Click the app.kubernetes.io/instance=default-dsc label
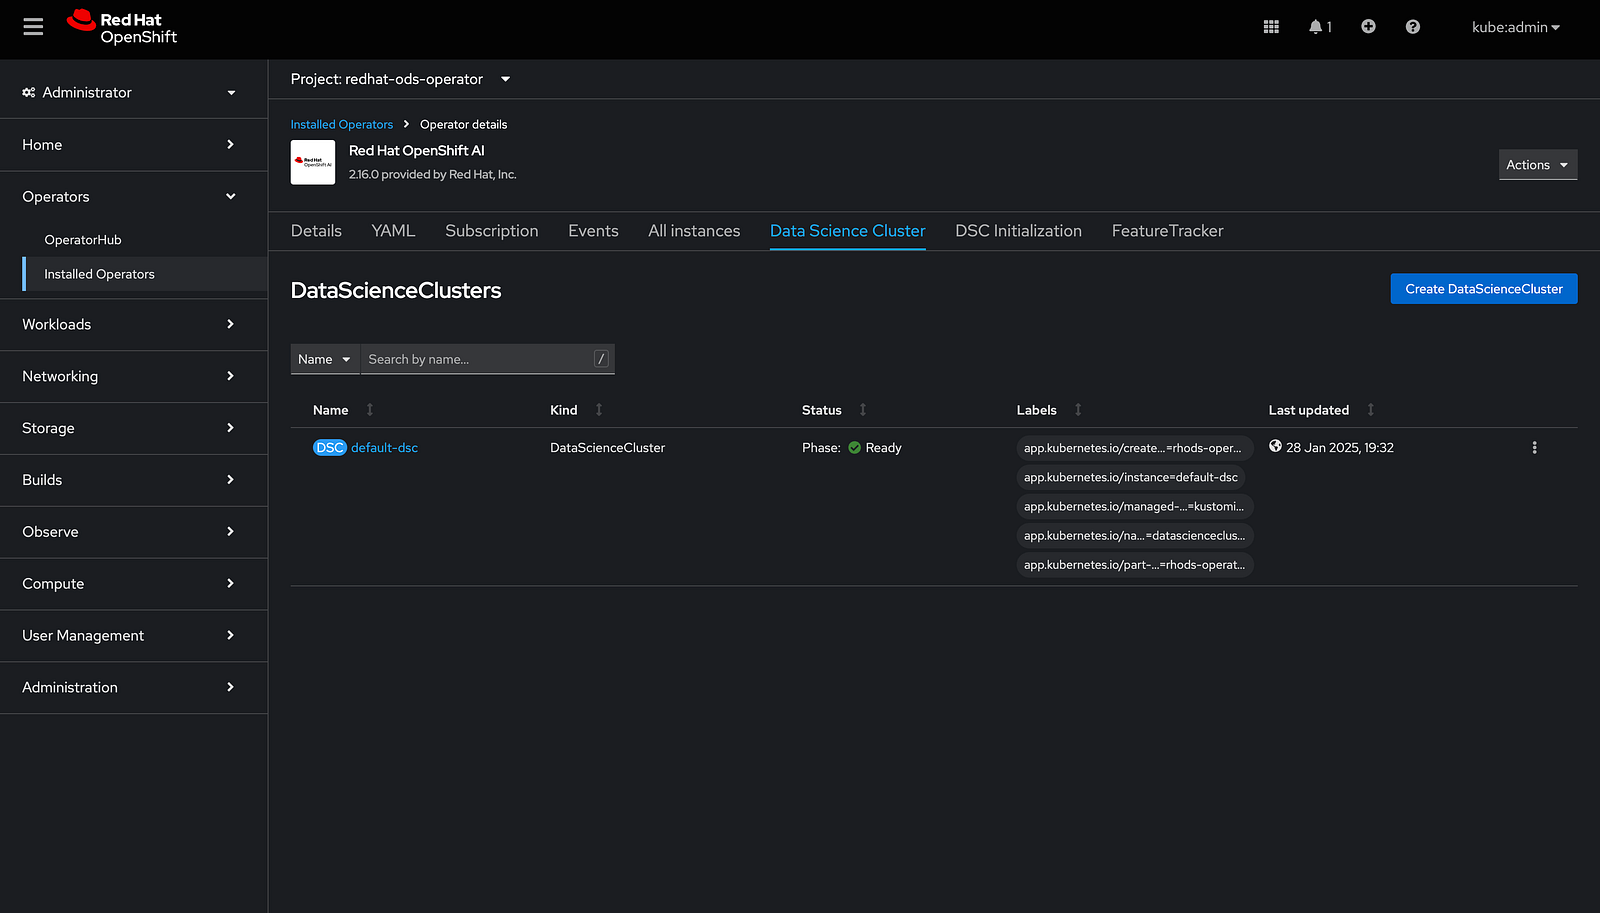The height and width of the screenshot is (913, 1600). tap(1131, 477)
